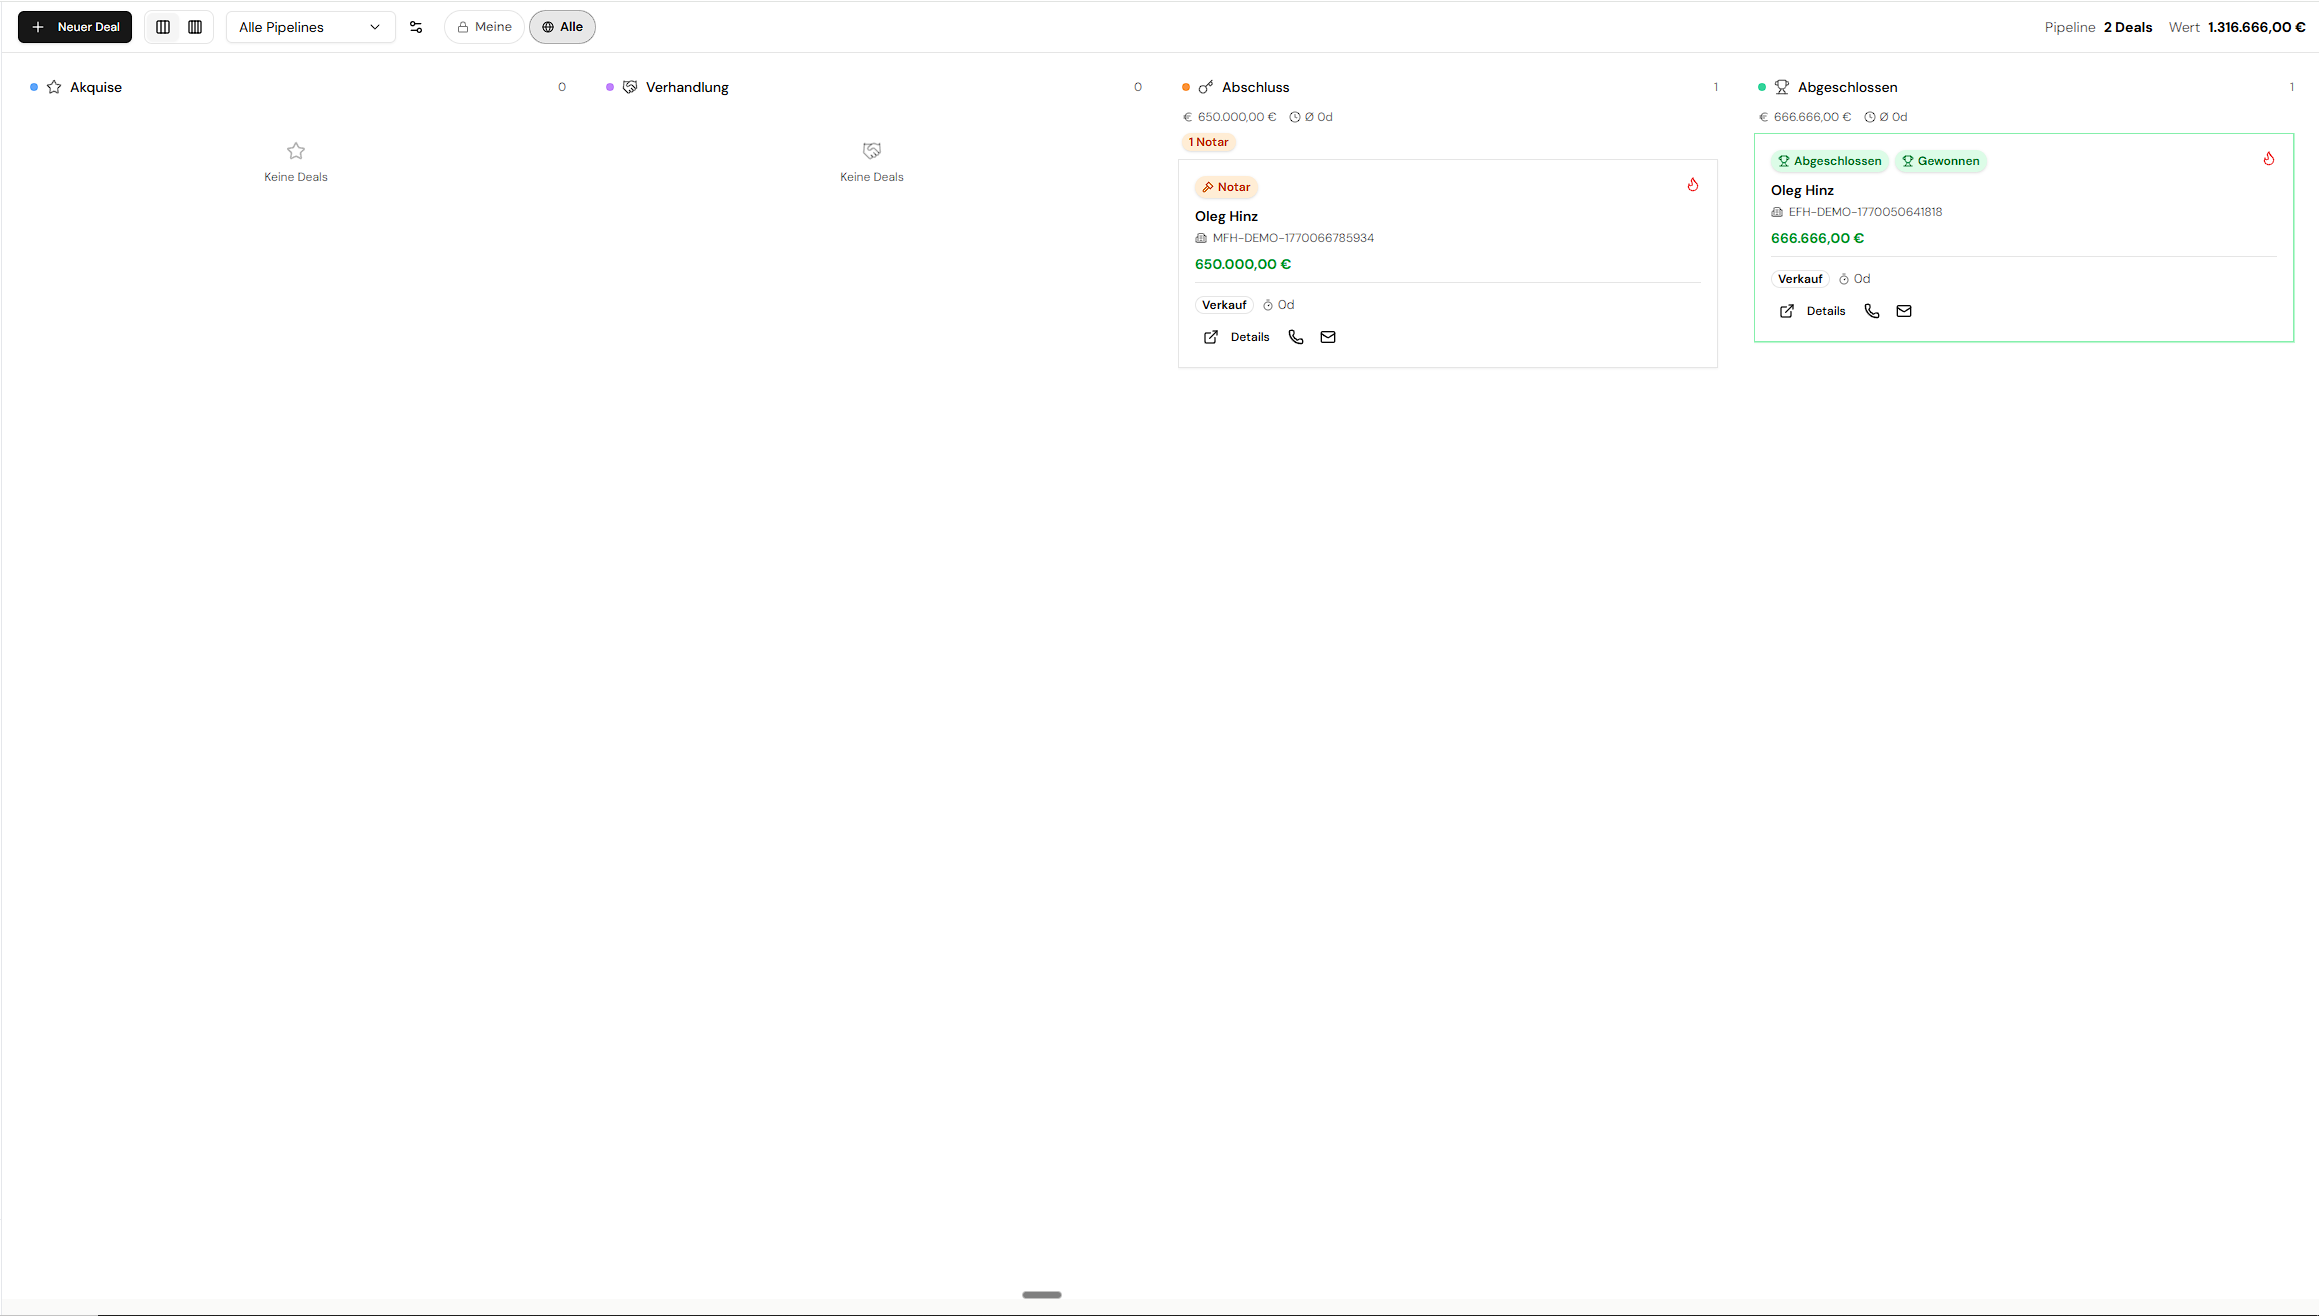Click the Abschluss key header icon

coord(1206,87)
